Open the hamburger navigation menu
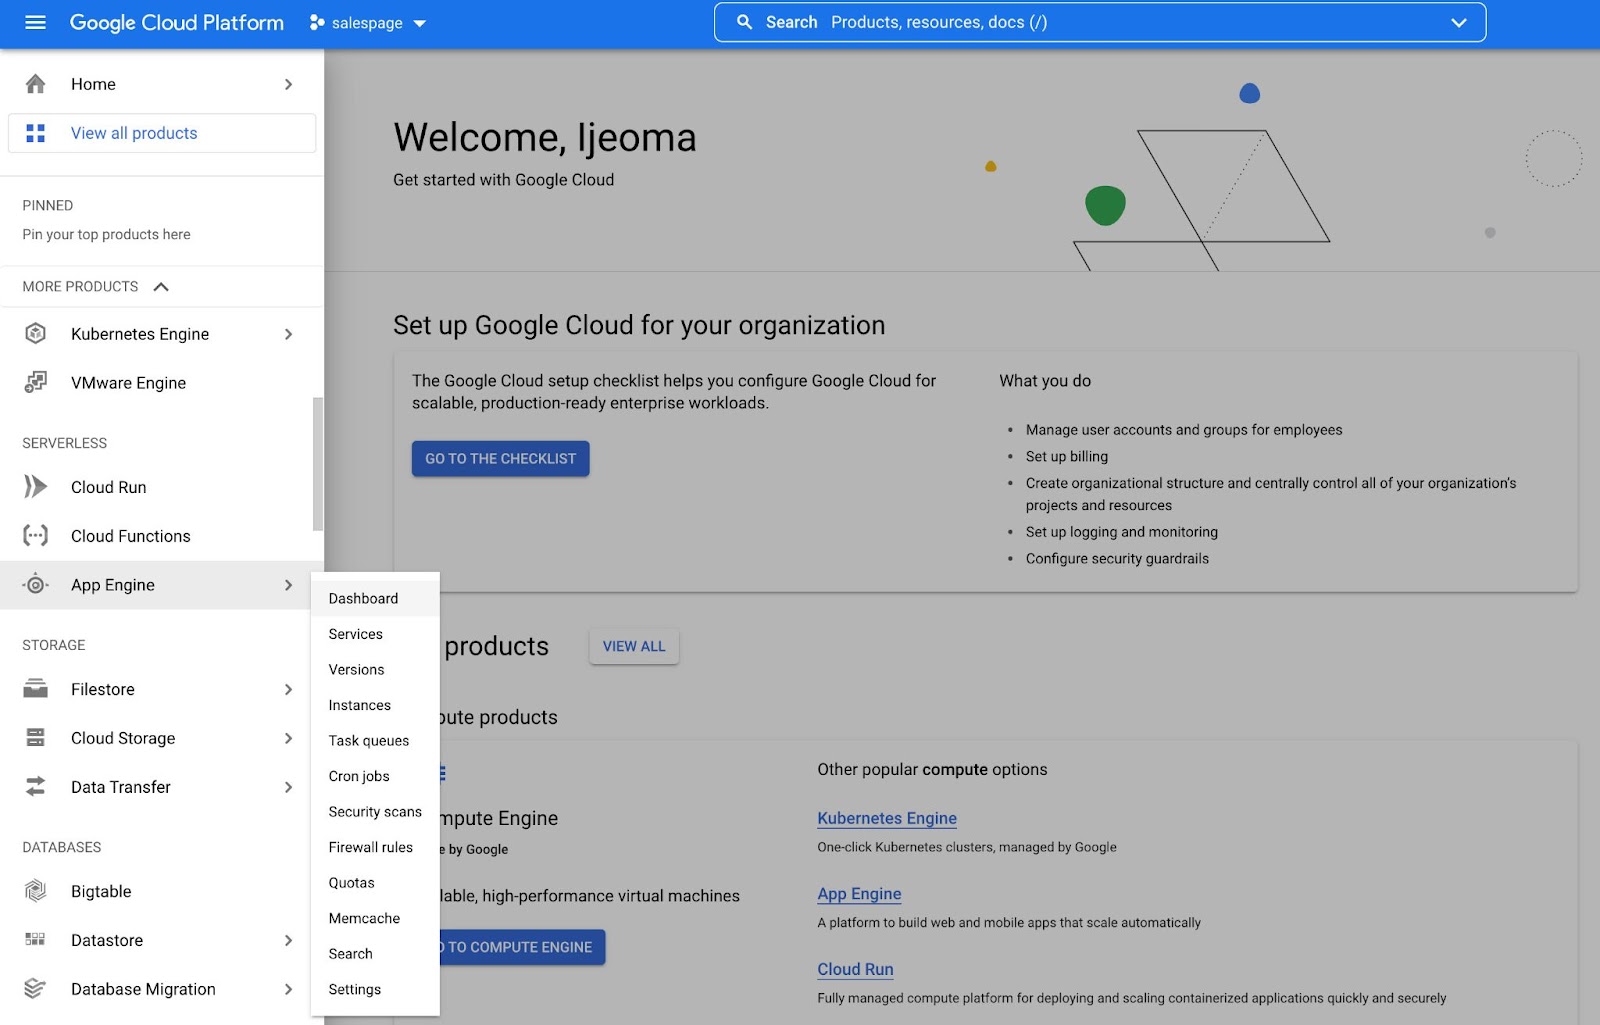 [x=35, y=22]
